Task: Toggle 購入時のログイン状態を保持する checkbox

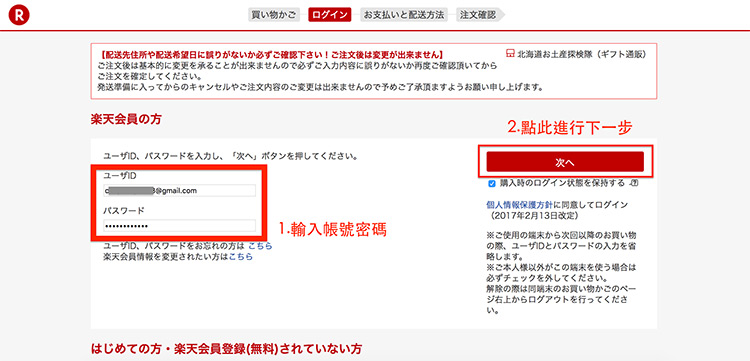Action: (492, 184)
